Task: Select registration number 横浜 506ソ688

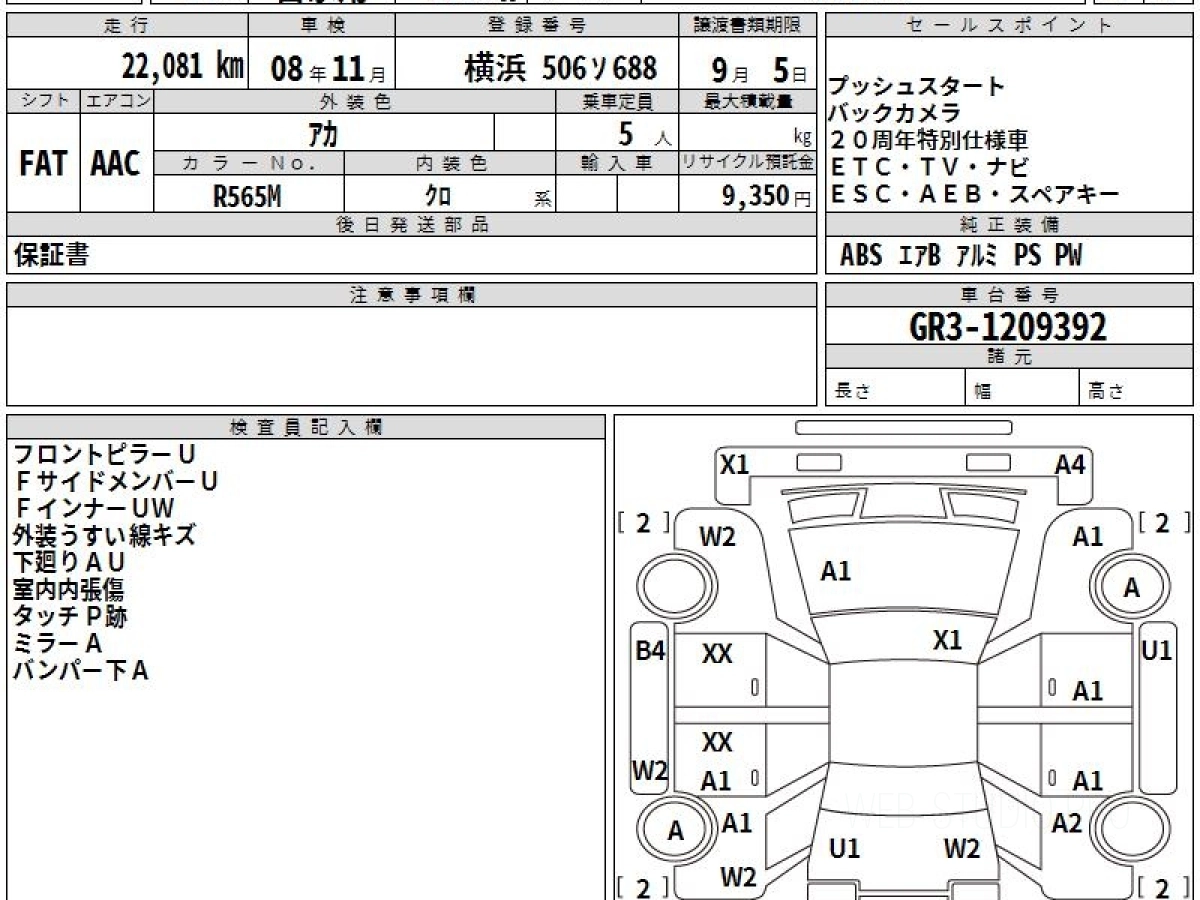Action: [x=560, y=68]
